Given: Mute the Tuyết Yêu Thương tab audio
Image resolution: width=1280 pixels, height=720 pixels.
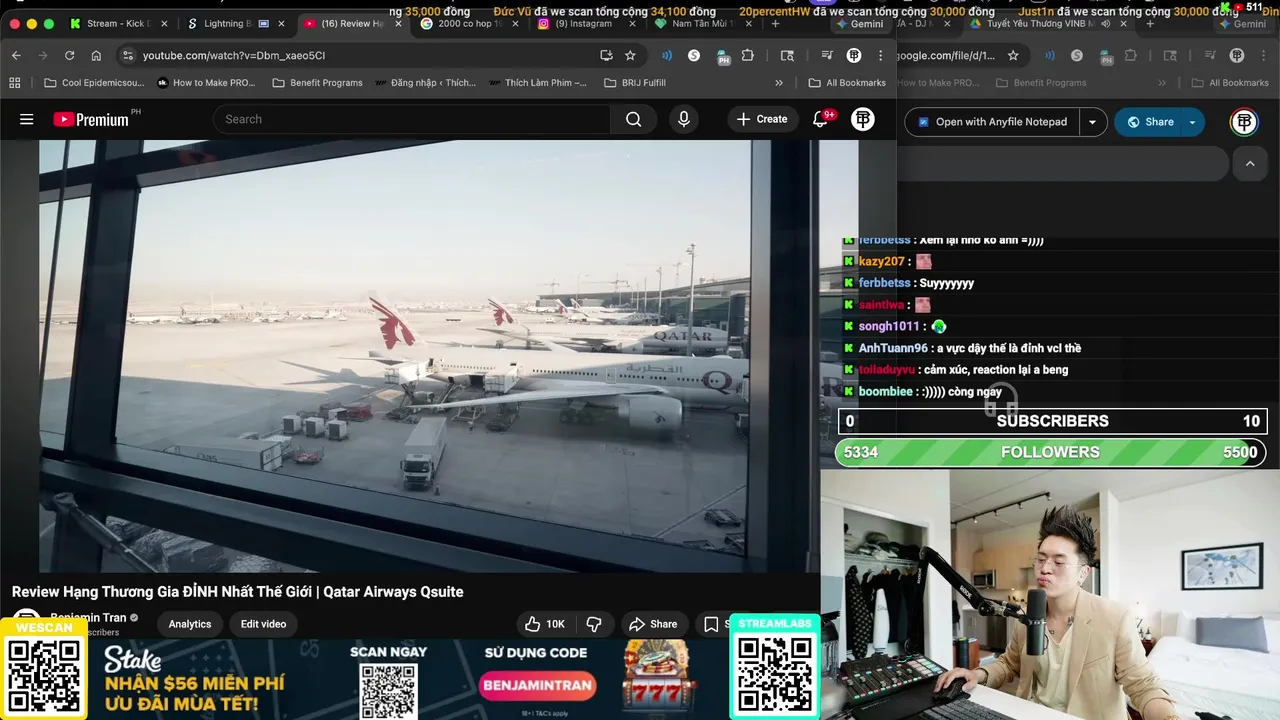Looking at the screenshot, I should pyautogui.click(x=1106, y=24).
